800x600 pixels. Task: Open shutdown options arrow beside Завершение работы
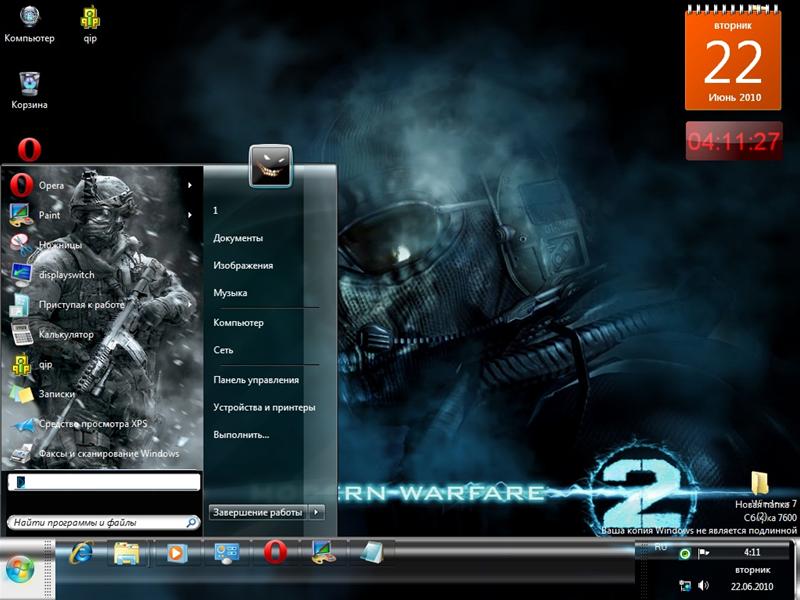(x=317, y=512)
